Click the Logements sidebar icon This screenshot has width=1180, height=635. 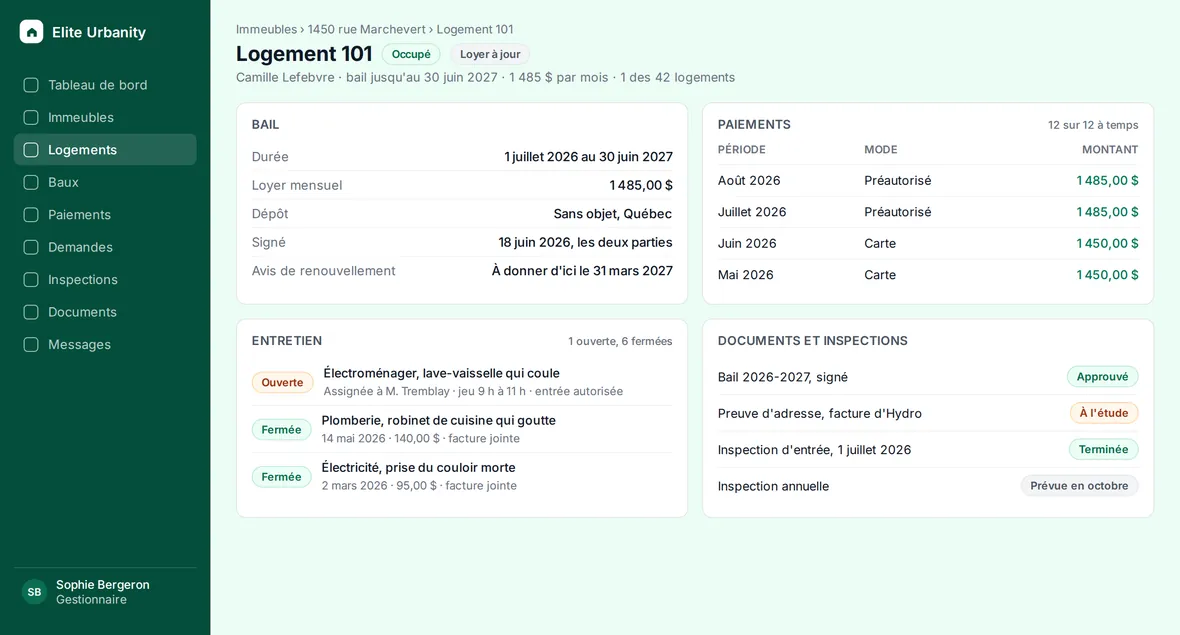point(31,150)
